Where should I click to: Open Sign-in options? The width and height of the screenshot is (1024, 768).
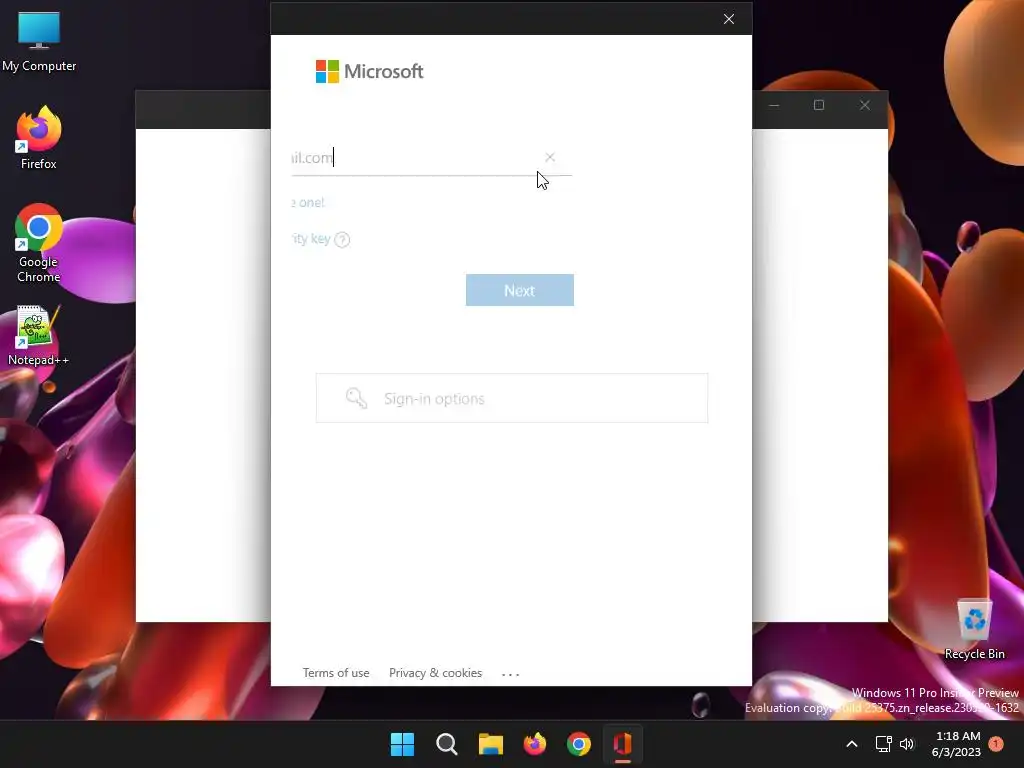pos(511,398)
